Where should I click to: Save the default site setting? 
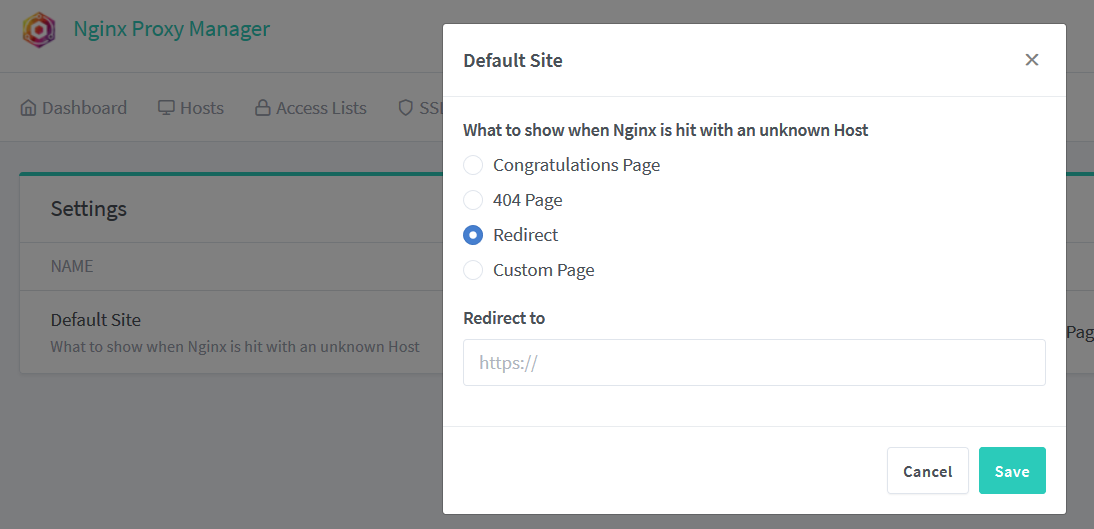point(1012,471)
